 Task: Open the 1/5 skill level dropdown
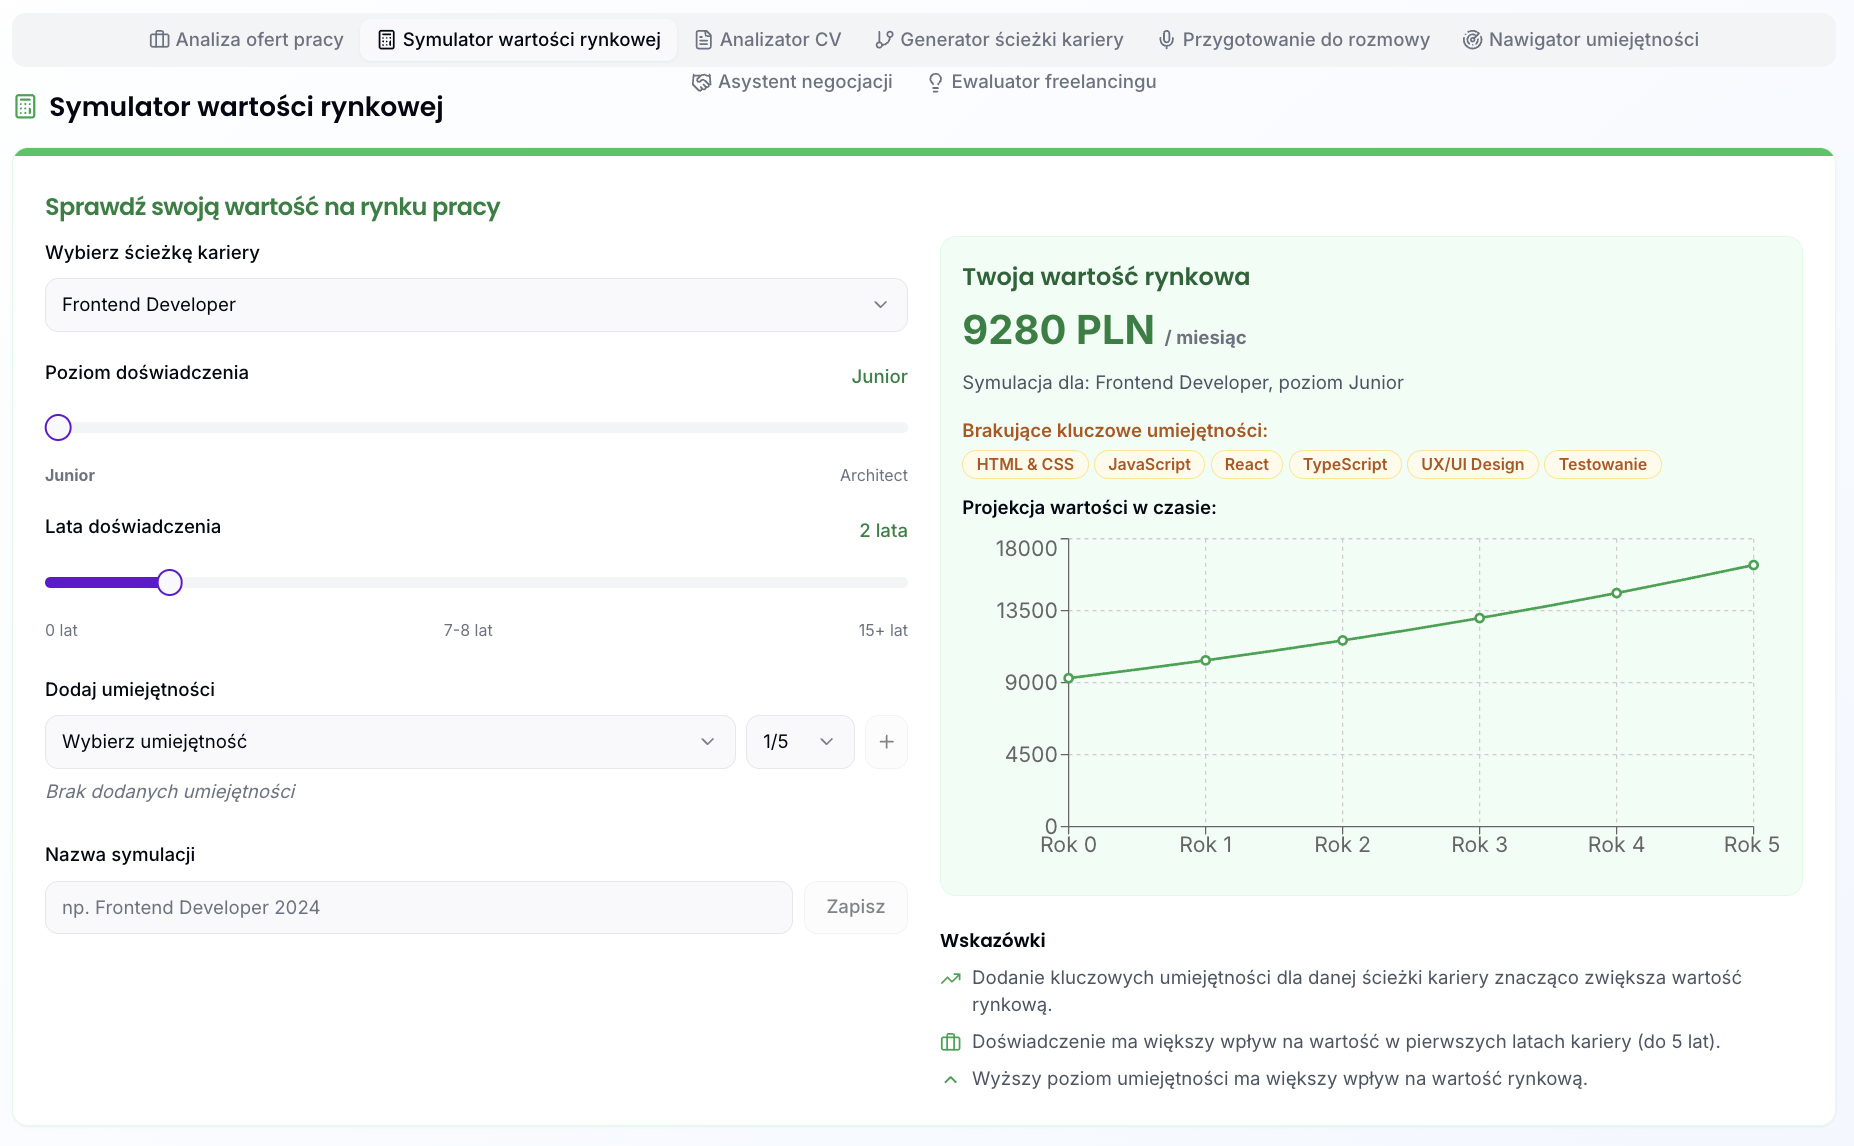point(800,742)
